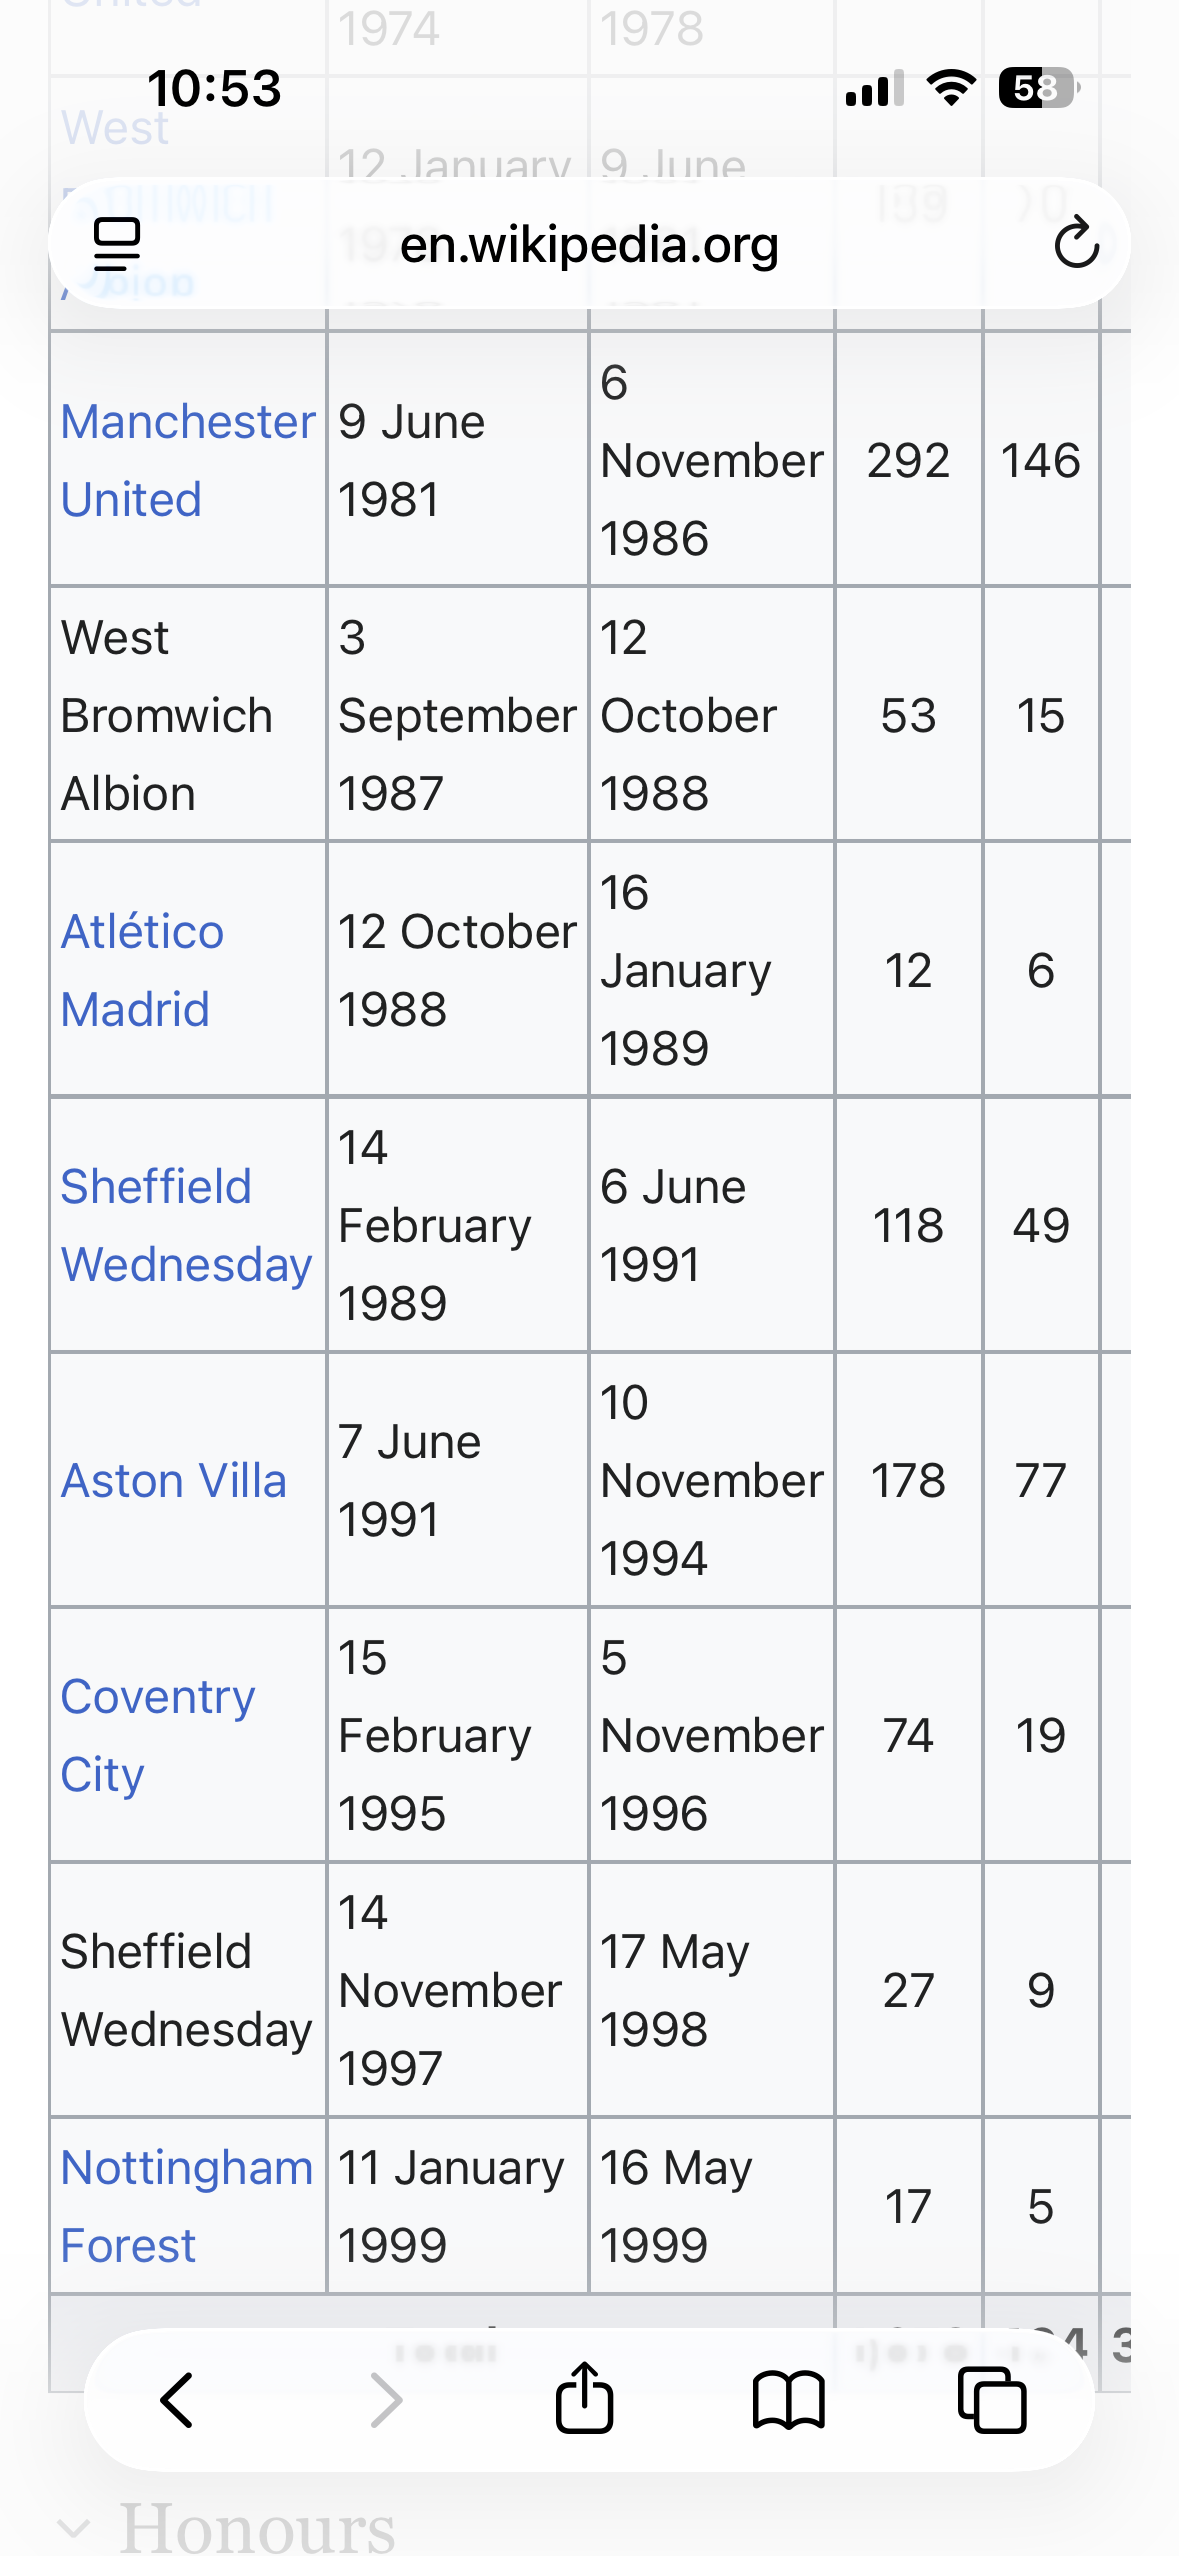Visit the Coventry City article
Viewport: 1179px width, 2556px height.
[158, 1735]
